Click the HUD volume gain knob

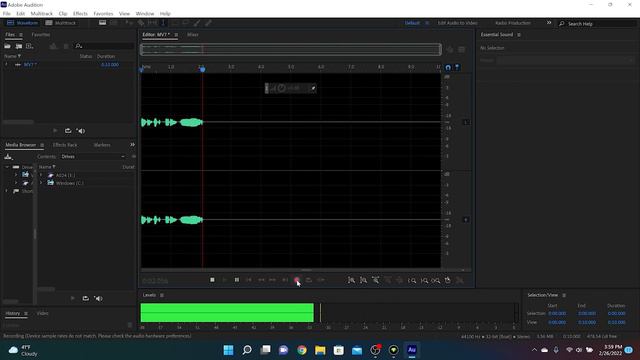pyautogui.click(x=281, y=88)
